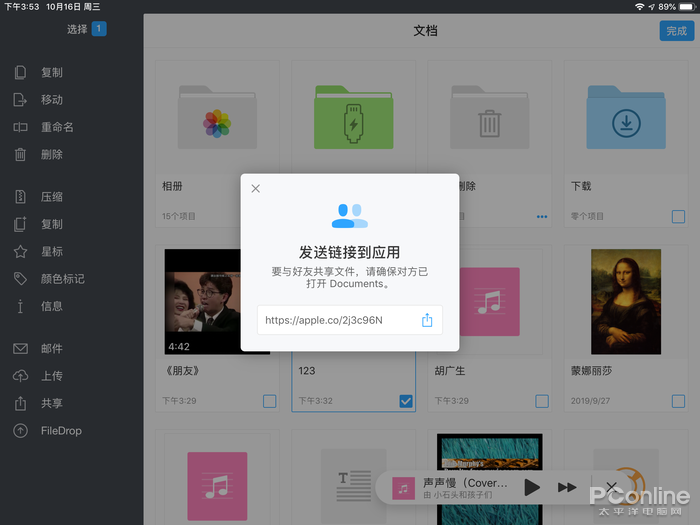This screenshot has height=525, width=700.
Task: Open the trash bin folder
Action: tap(490, 117)
